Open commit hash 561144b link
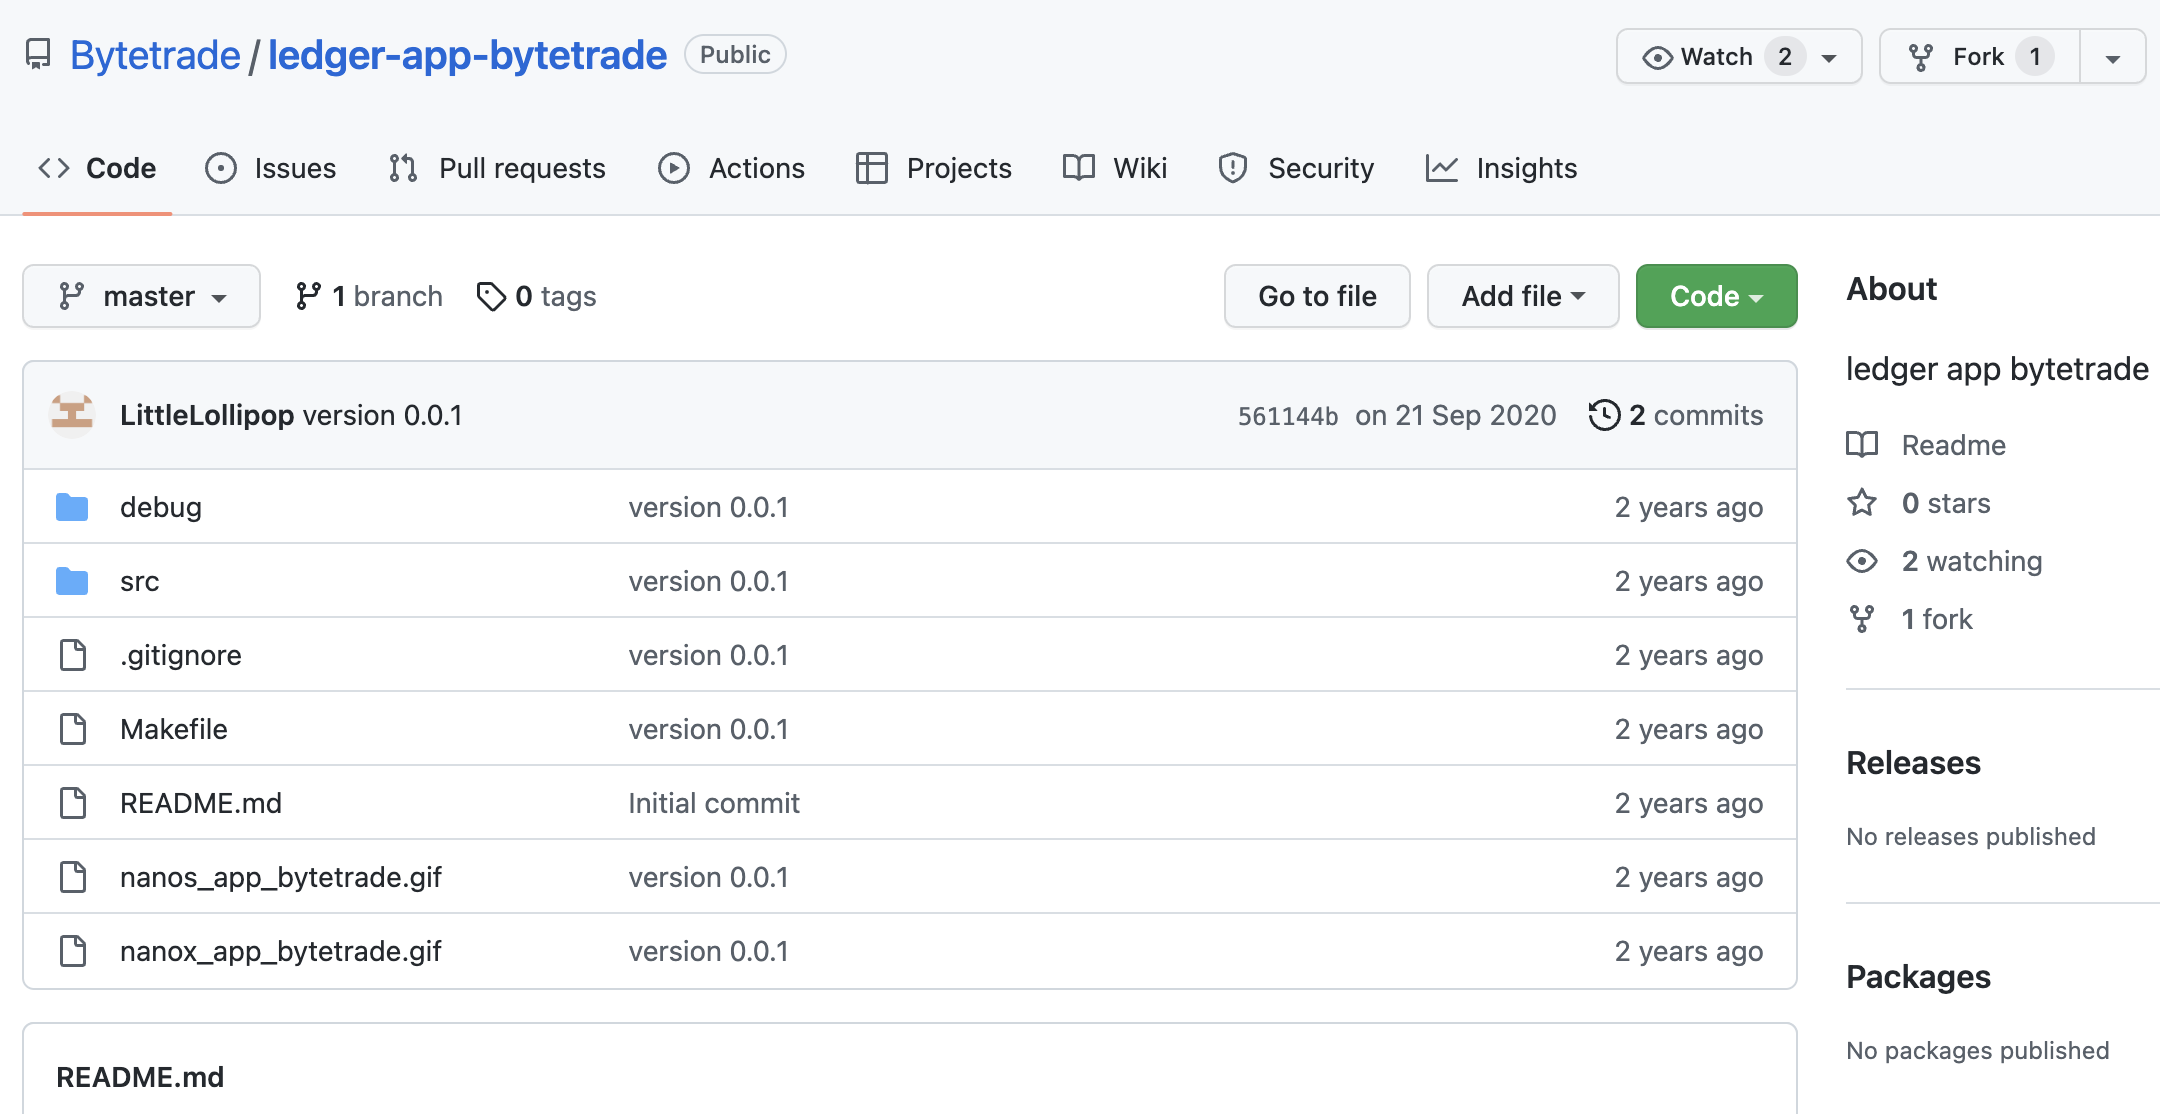Image resolution: width=2160 pixels, height=1114 pixels. tap(1287, 416)
